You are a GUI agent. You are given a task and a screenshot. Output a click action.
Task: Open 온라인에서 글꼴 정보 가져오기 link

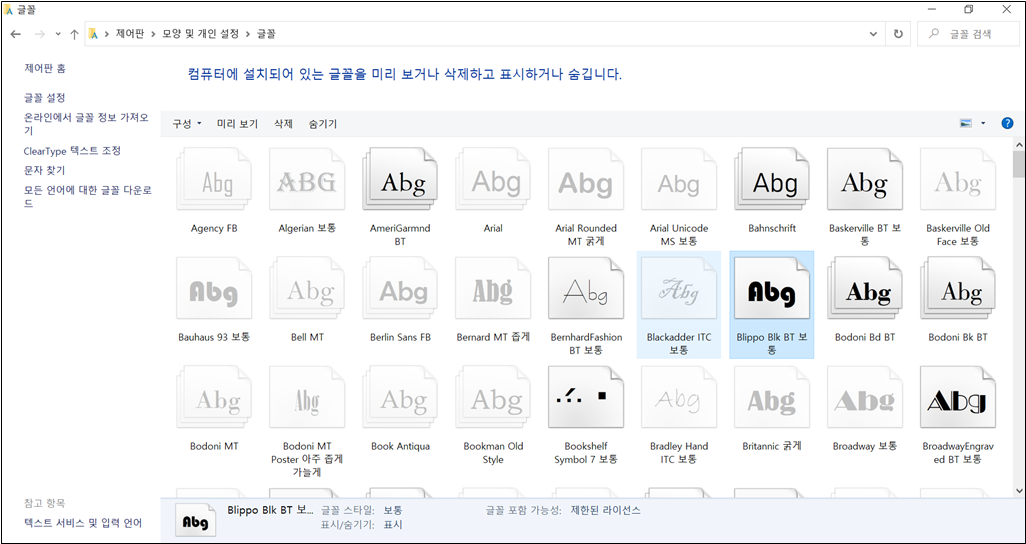(86, 124)
